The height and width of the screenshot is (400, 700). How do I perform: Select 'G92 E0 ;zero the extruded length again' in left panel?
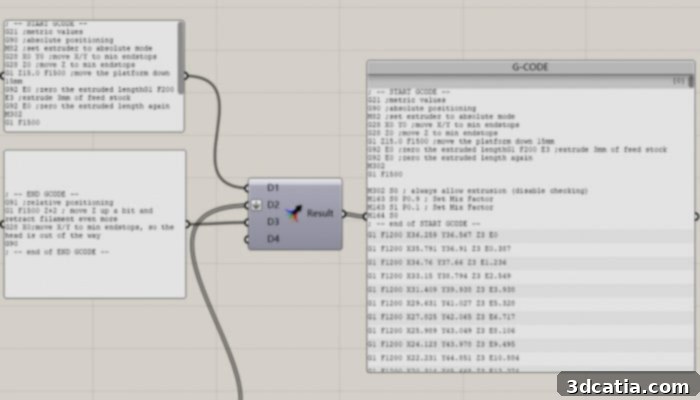tap(88, 106)
